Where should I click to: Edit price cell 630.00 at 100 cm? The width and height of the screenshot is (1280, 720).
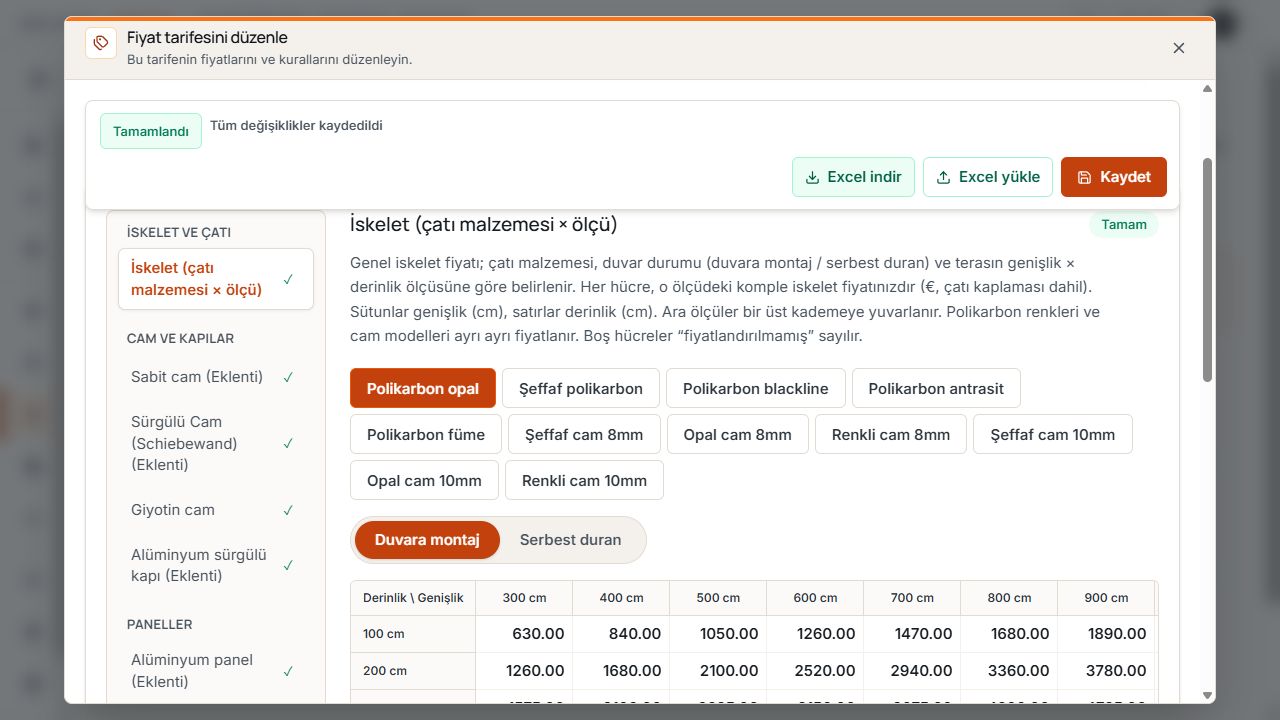(x=524, y=634)
